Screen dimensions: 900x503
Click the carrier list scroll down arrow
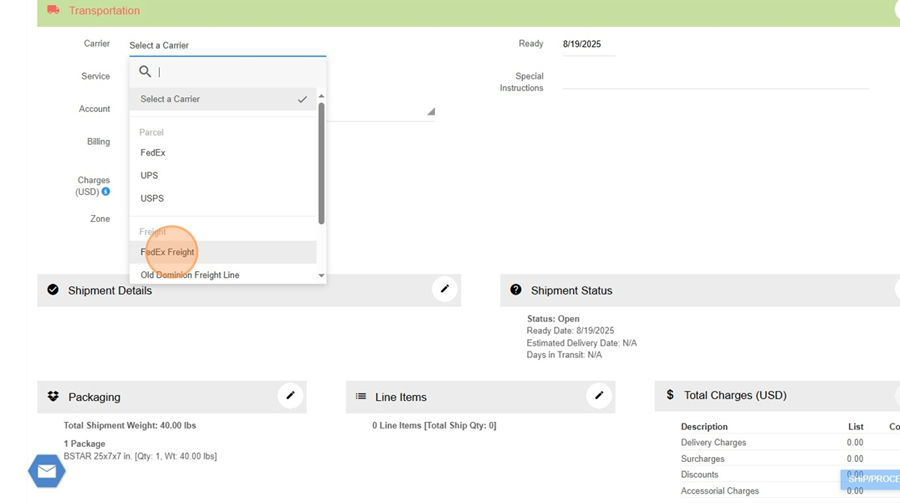(321, 275)
